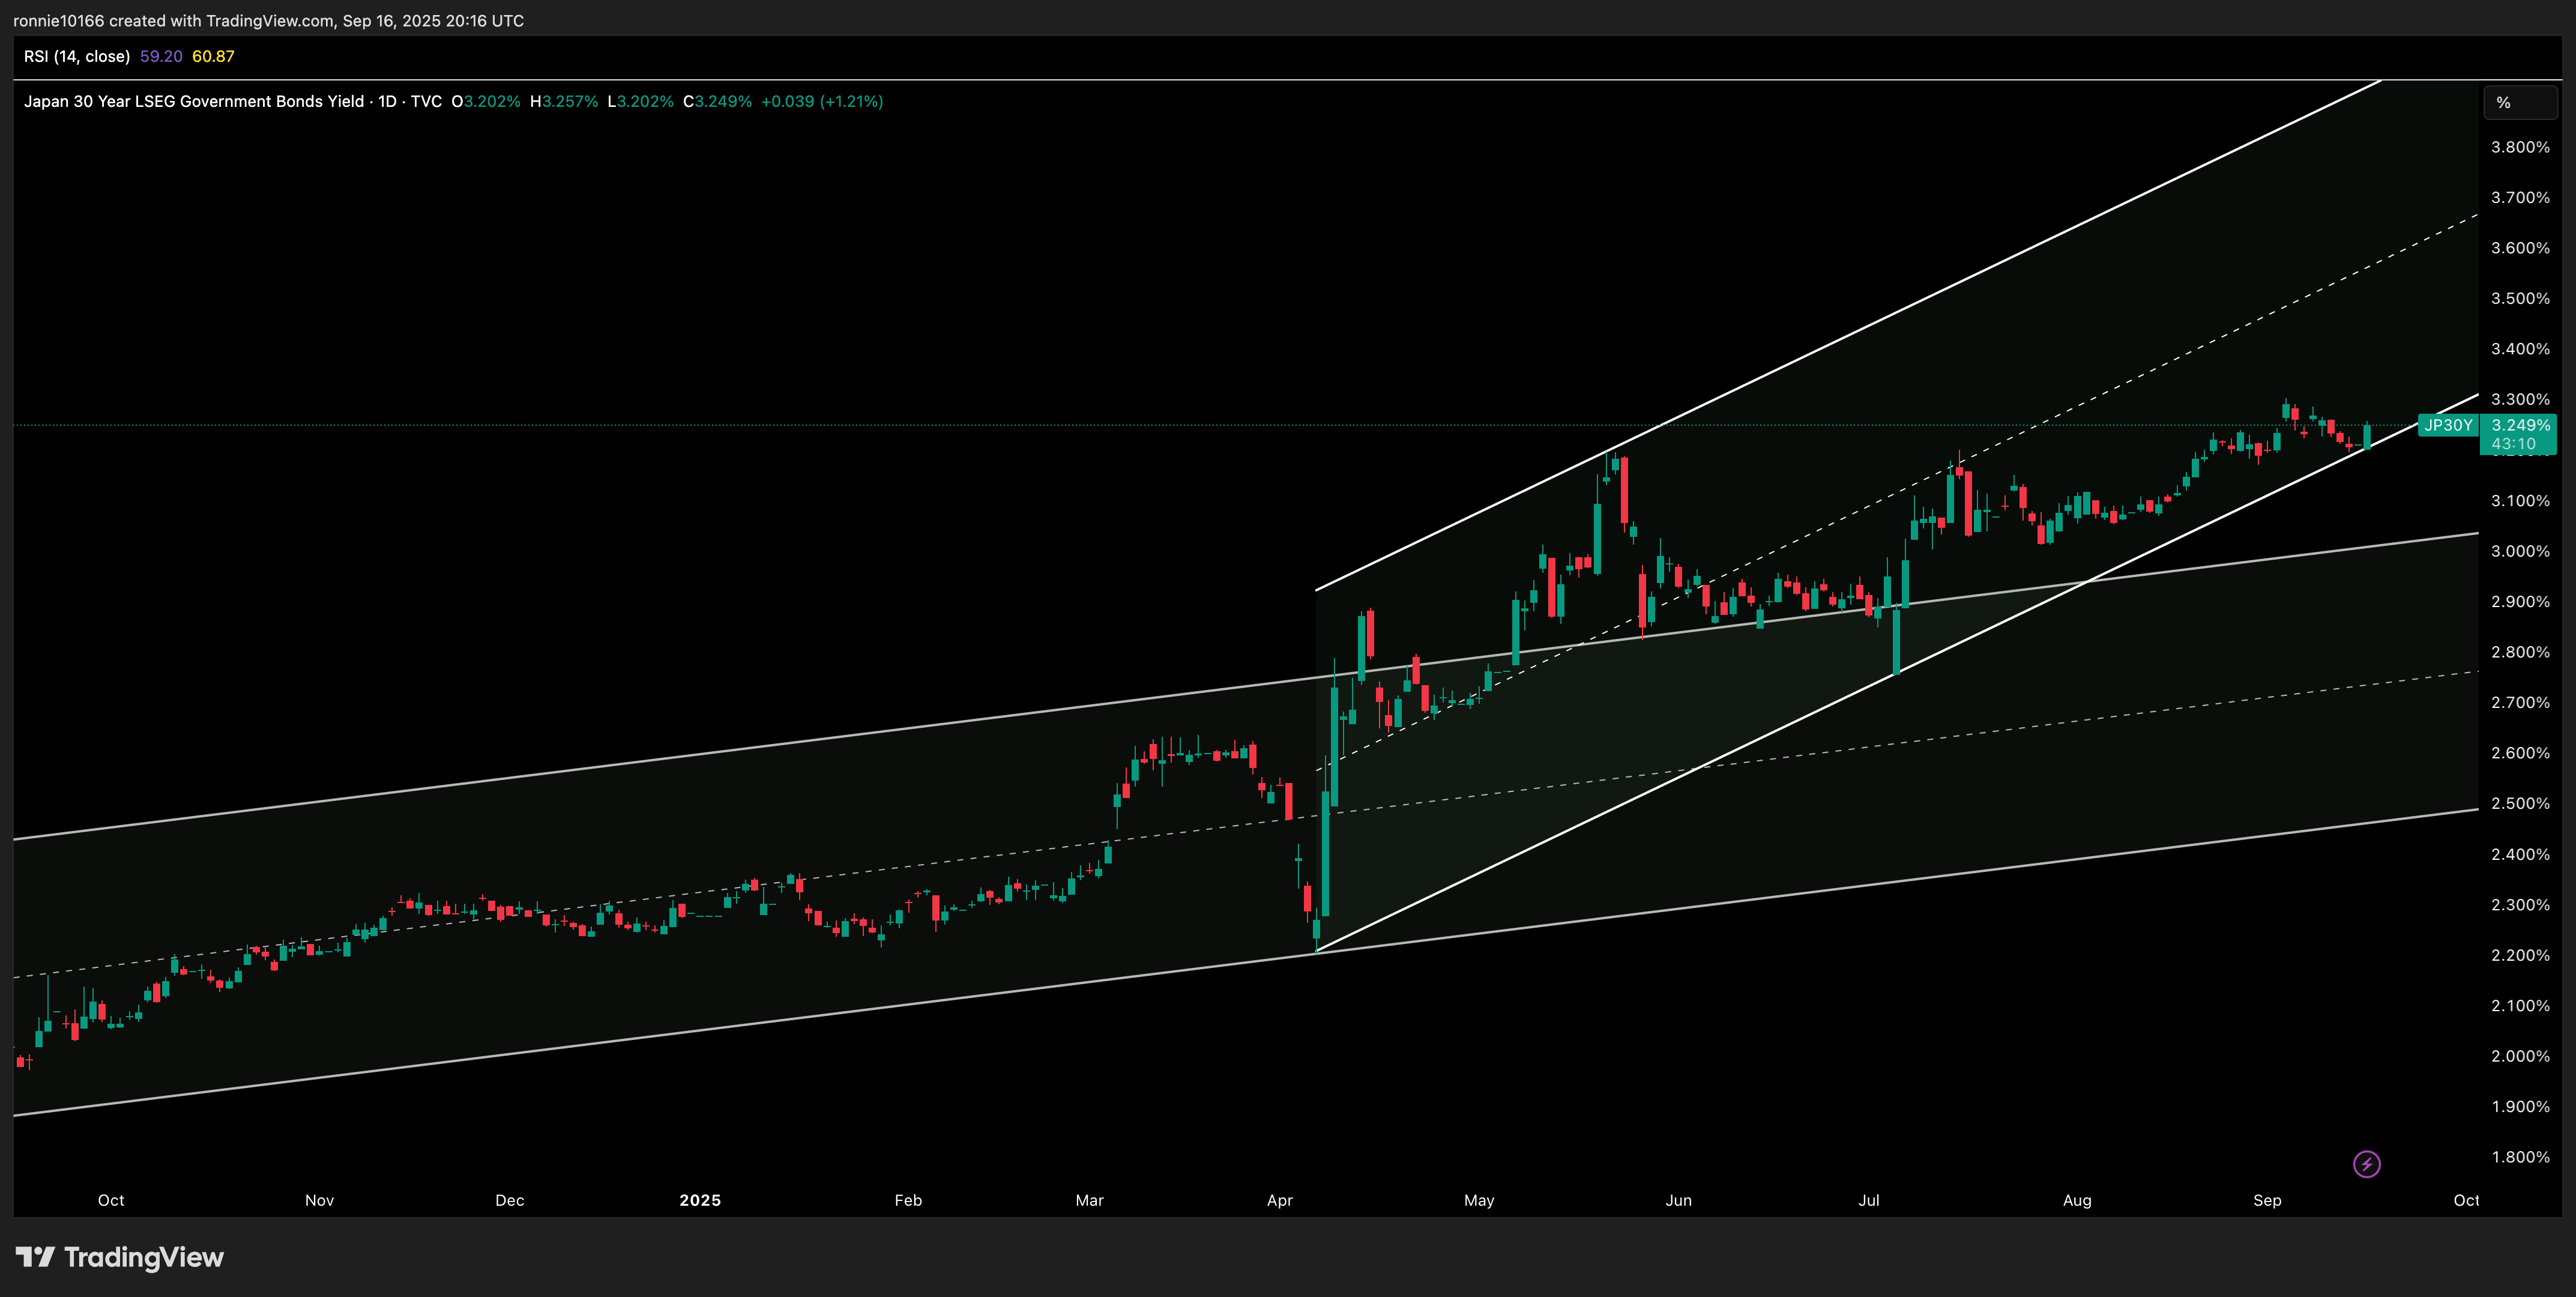
Task: Click the 3.000% price axis label
Action: 2520,551
